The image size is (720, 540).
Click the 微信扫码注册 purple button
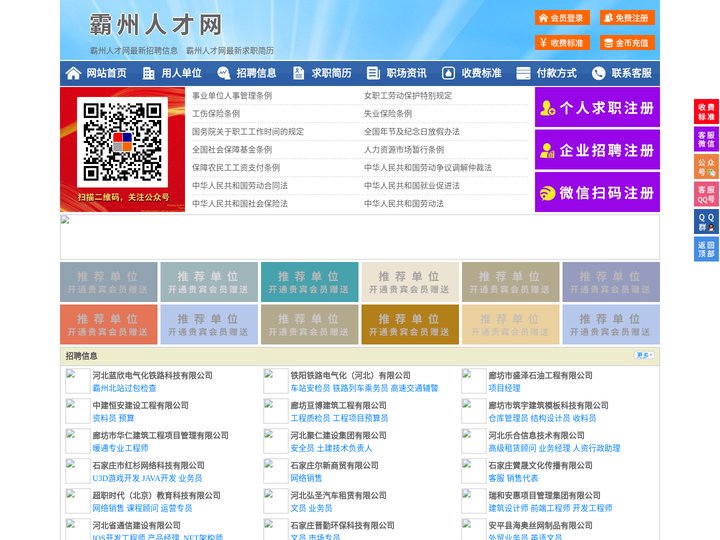point(597,192)
